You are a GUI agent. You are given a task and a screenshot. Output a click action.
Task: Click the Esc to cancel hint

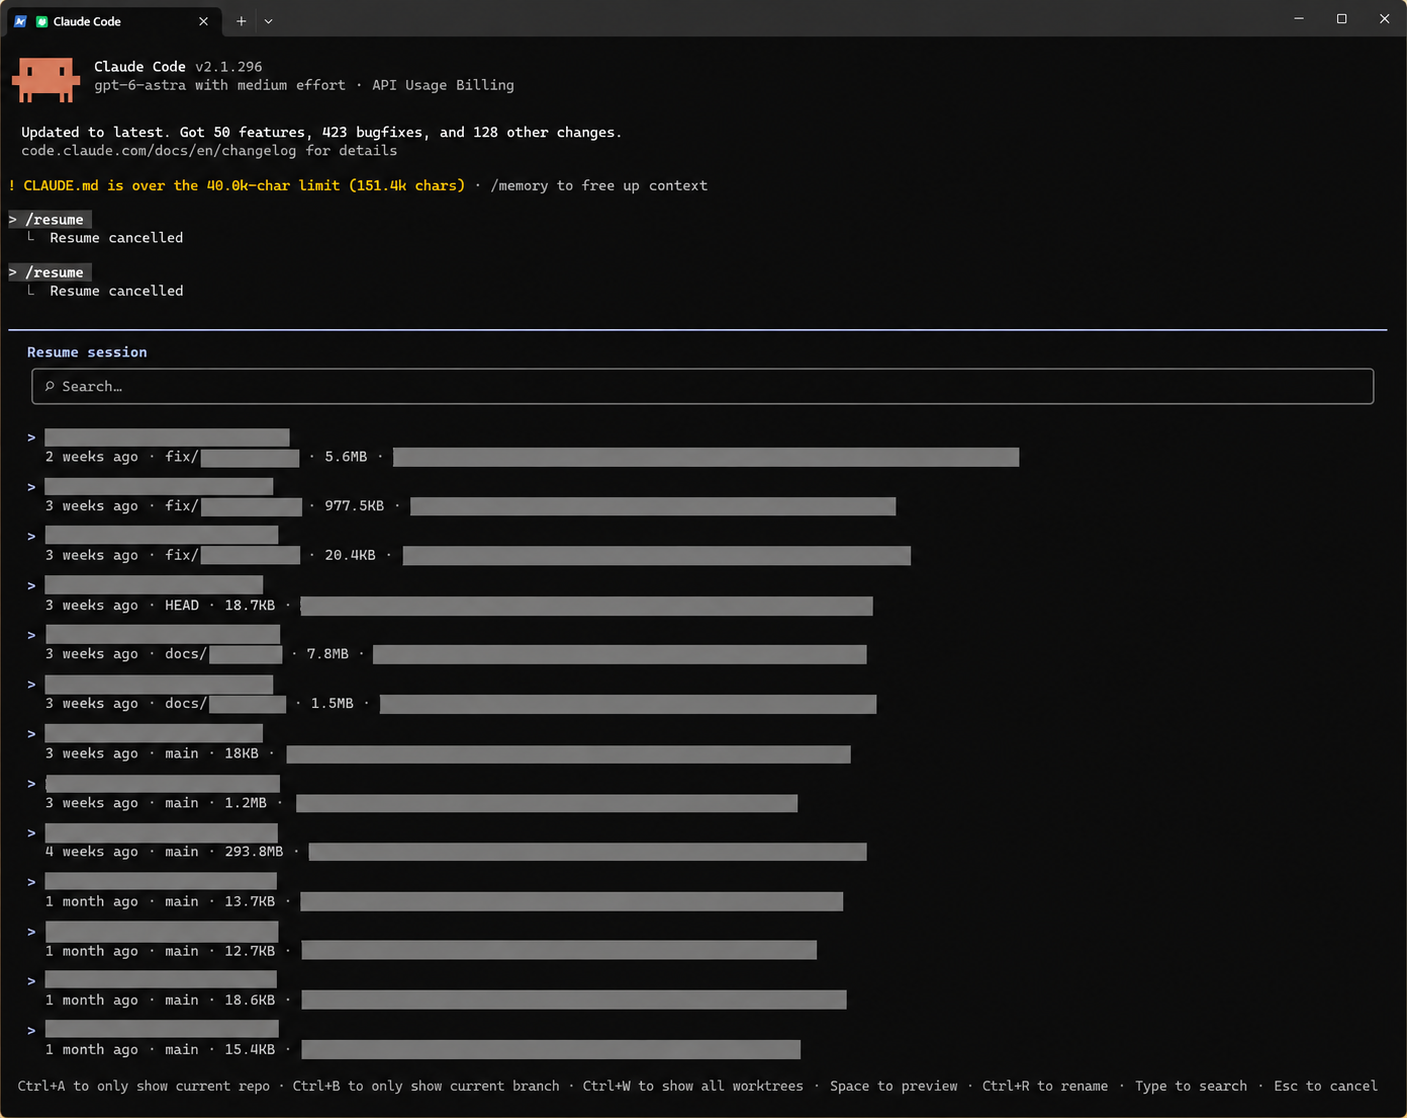click(1325, 1086)
